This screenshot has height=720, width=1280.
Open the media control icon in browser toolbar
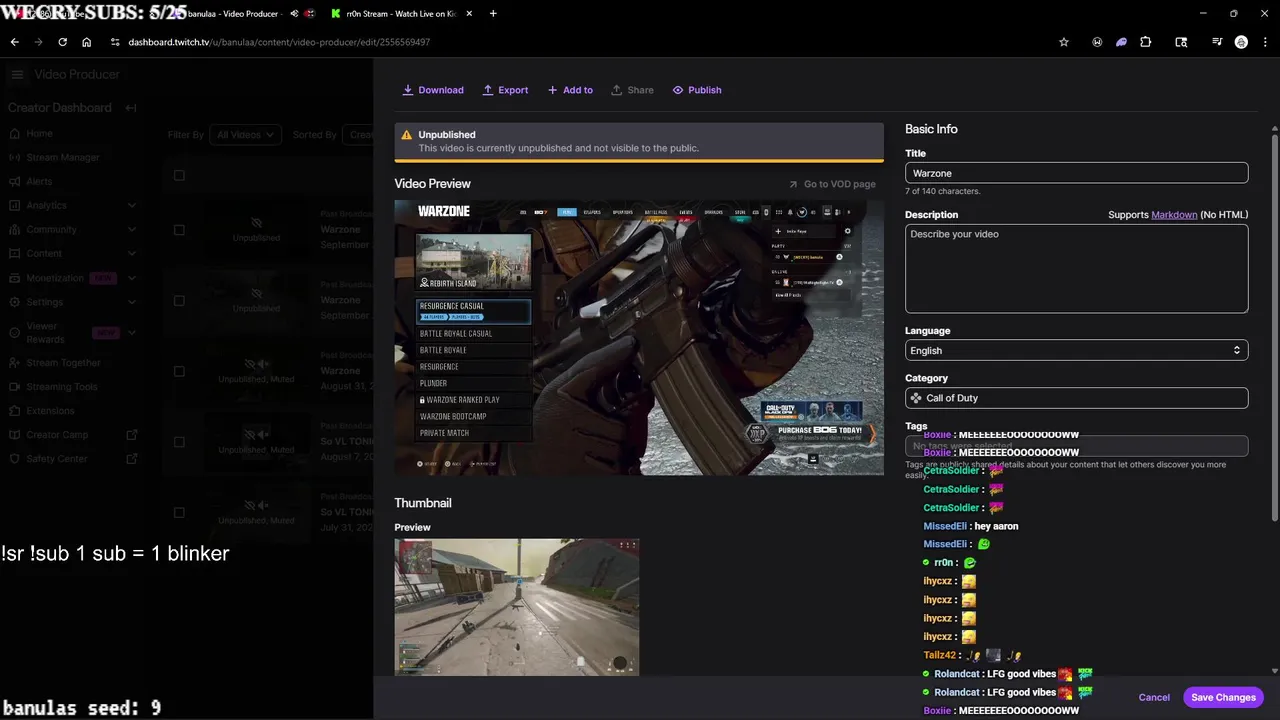[x=1217, y=42]
